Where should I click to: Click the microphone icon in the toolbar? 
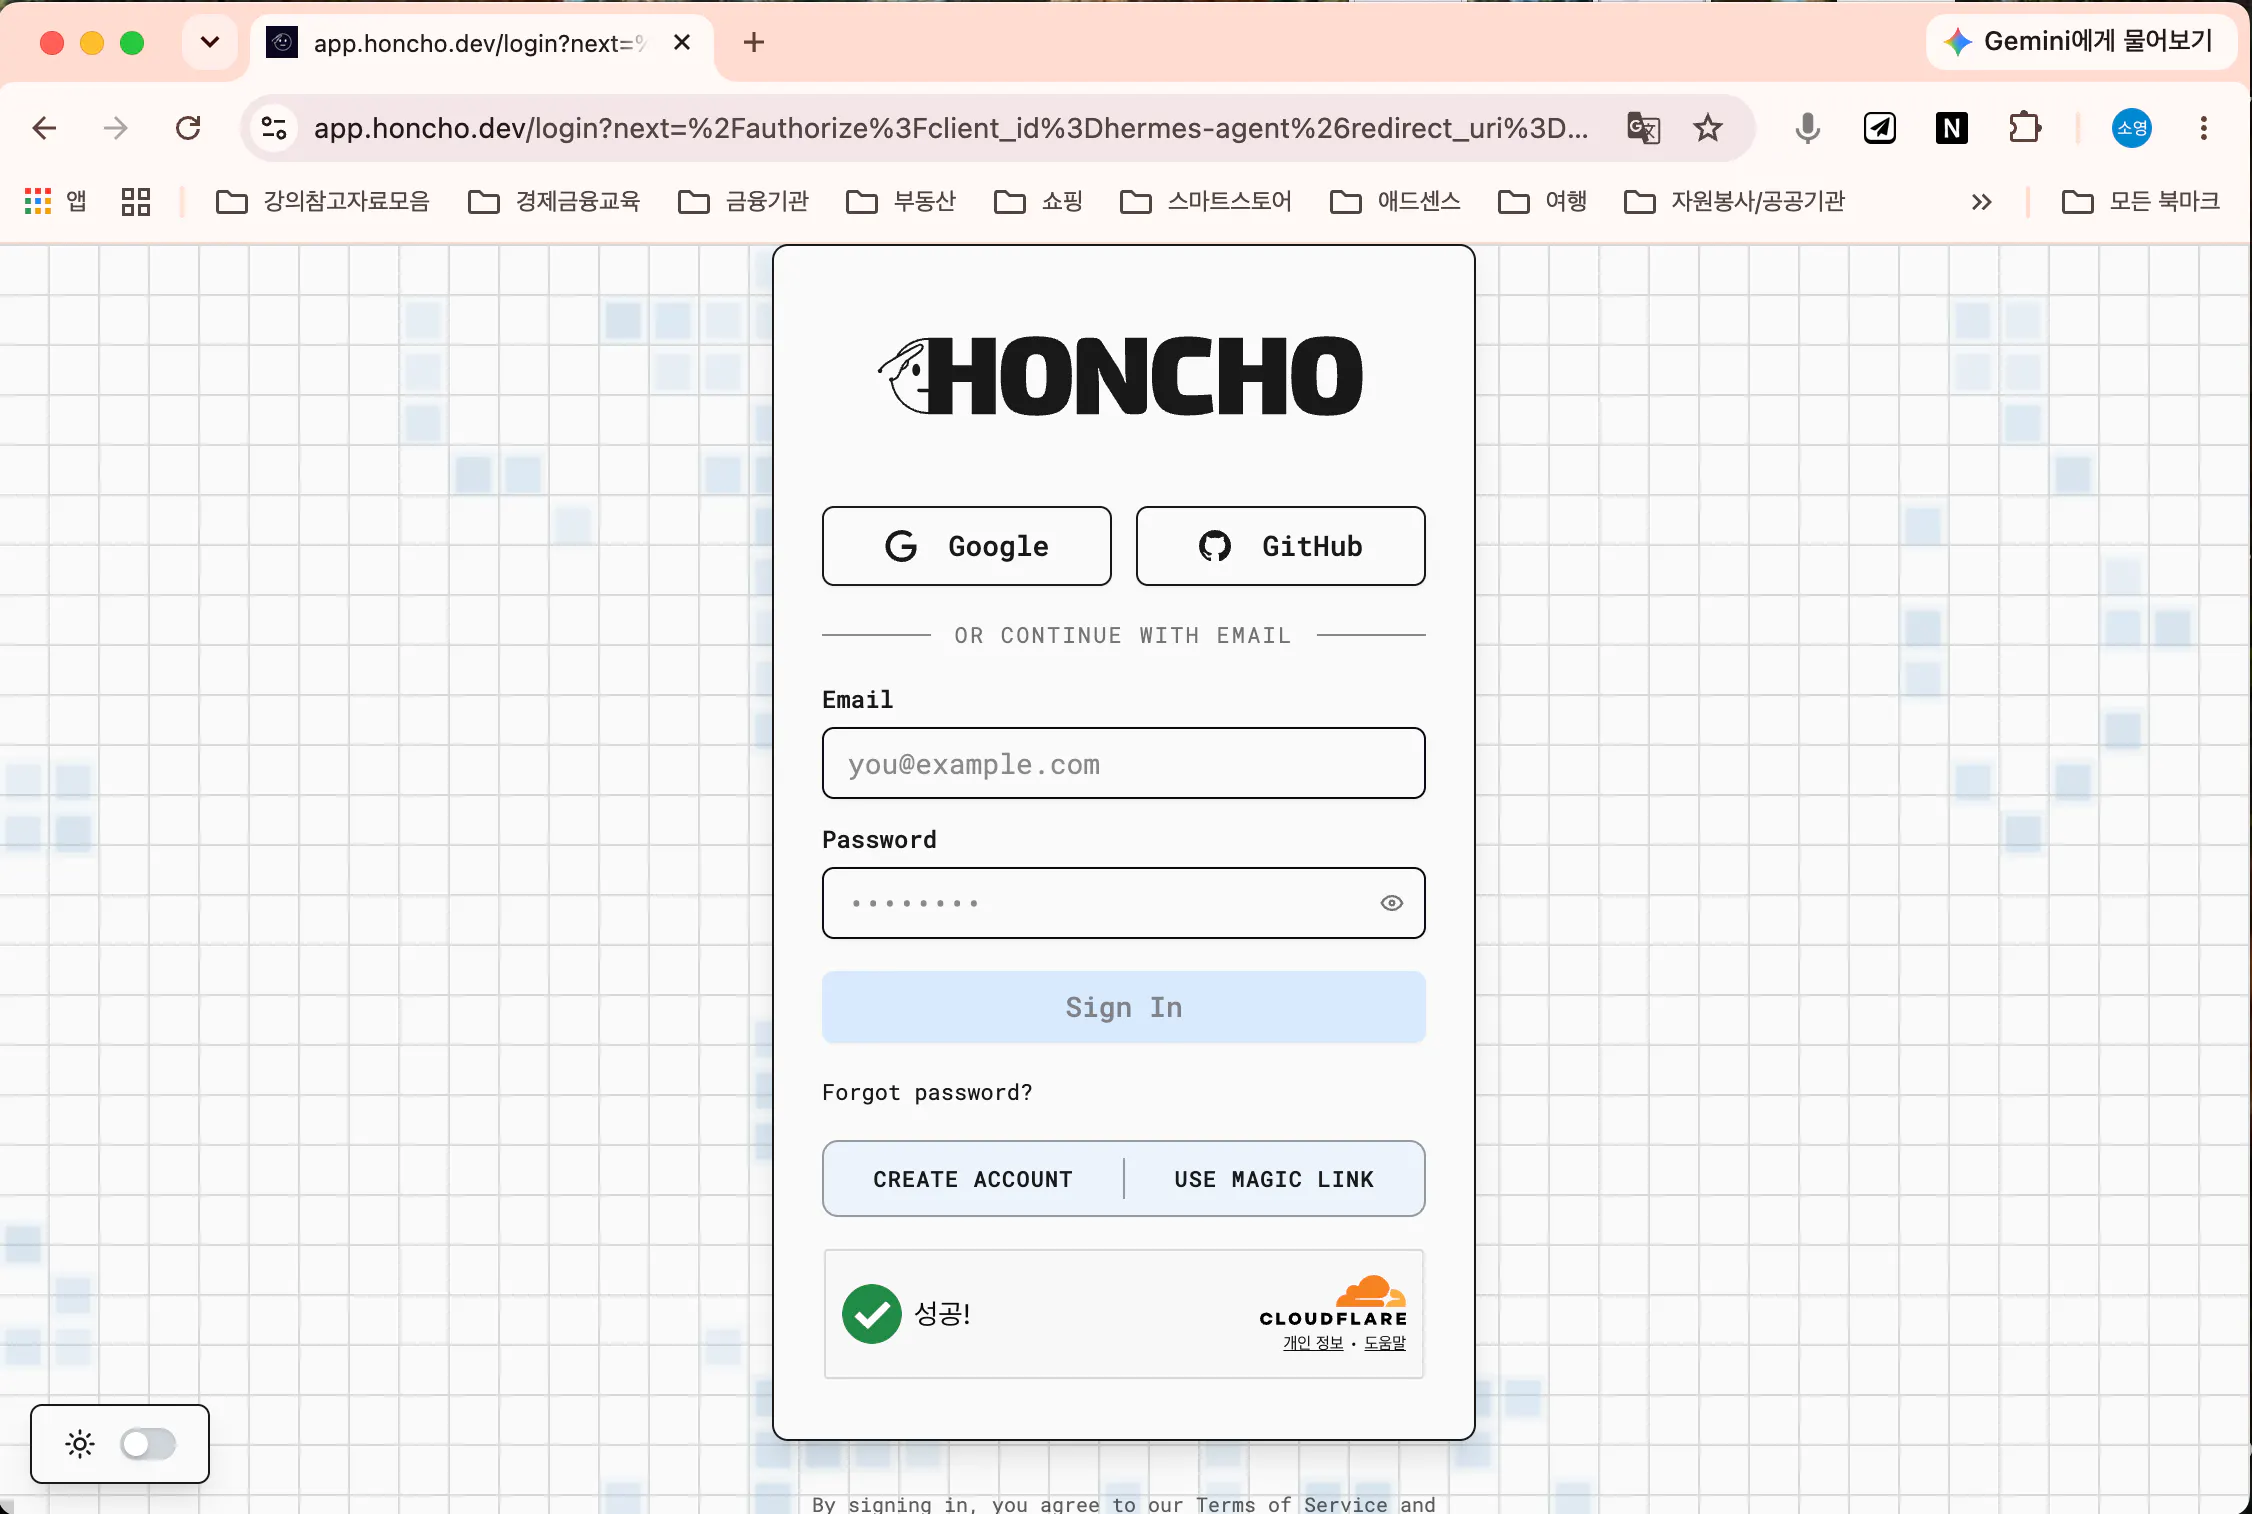[x=1807, y=128]
